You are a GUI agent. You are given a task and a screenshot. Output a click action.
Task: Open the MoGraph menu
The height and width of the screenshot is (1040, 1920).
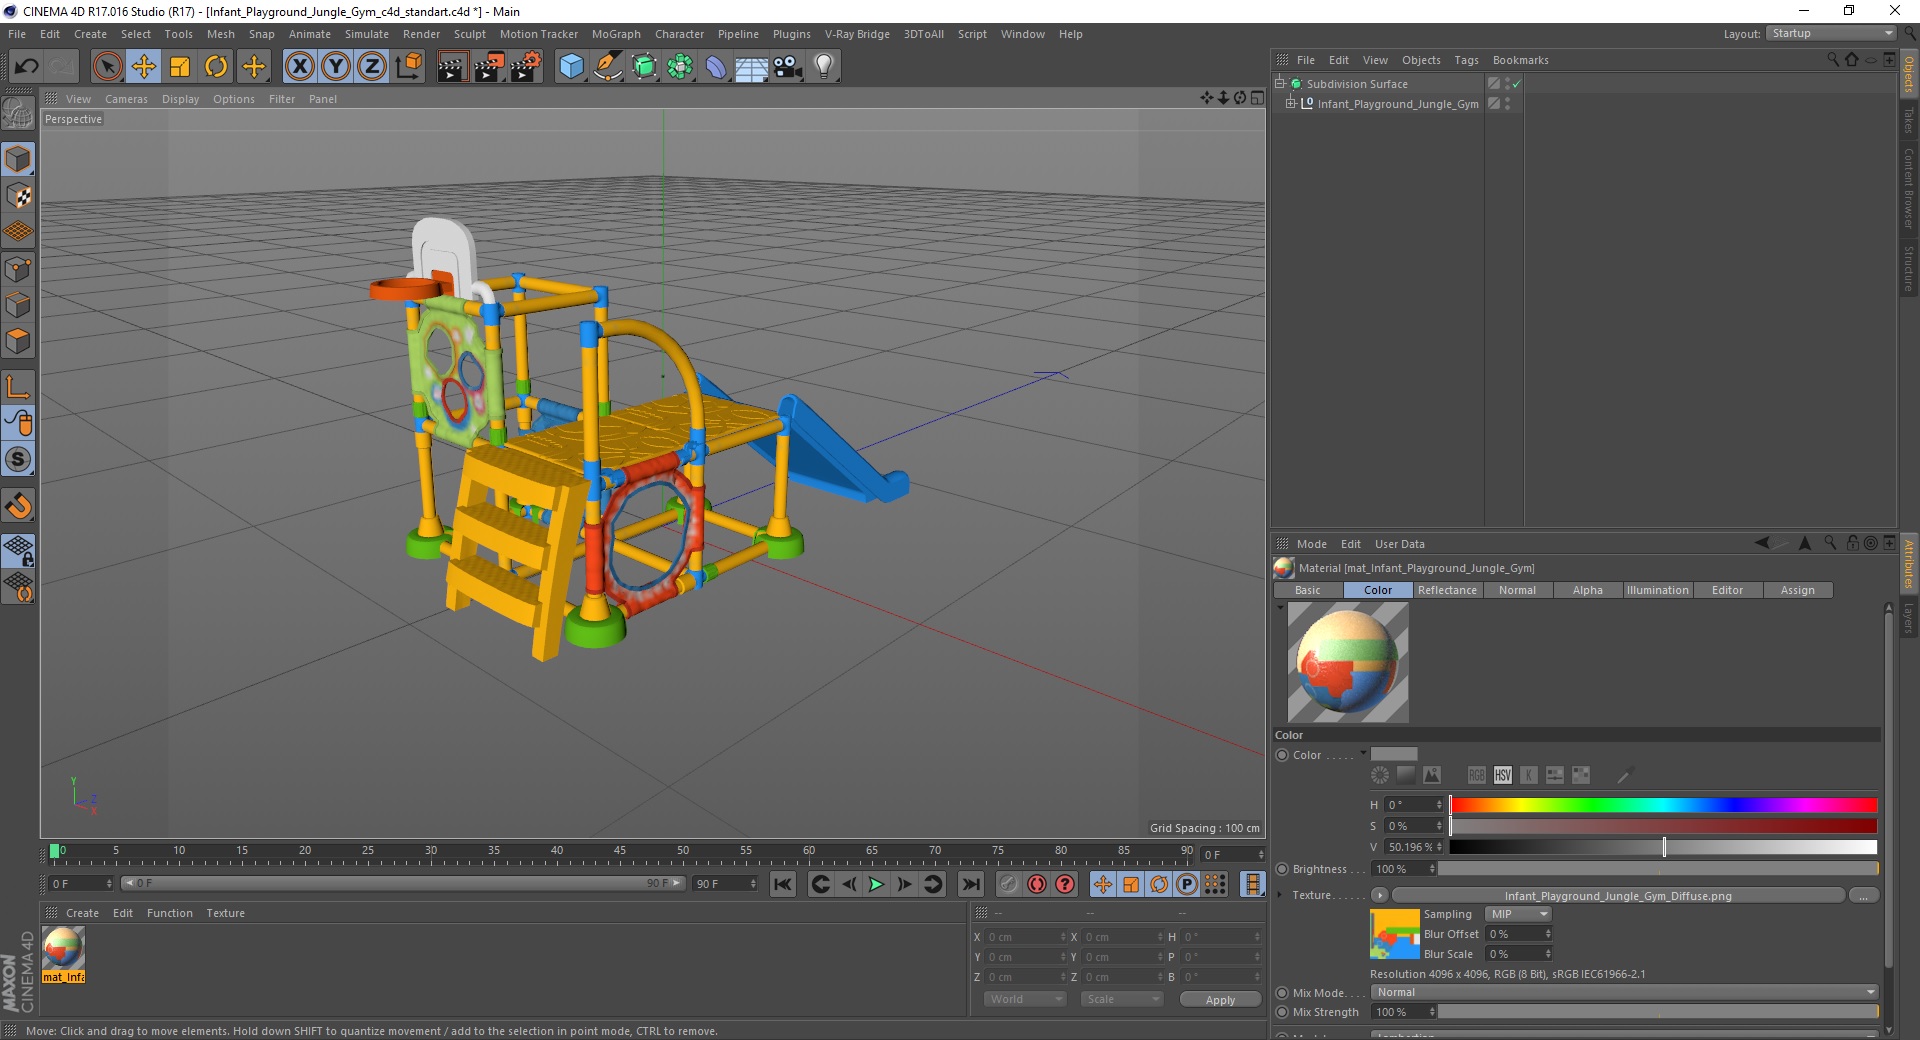point(616,34)
